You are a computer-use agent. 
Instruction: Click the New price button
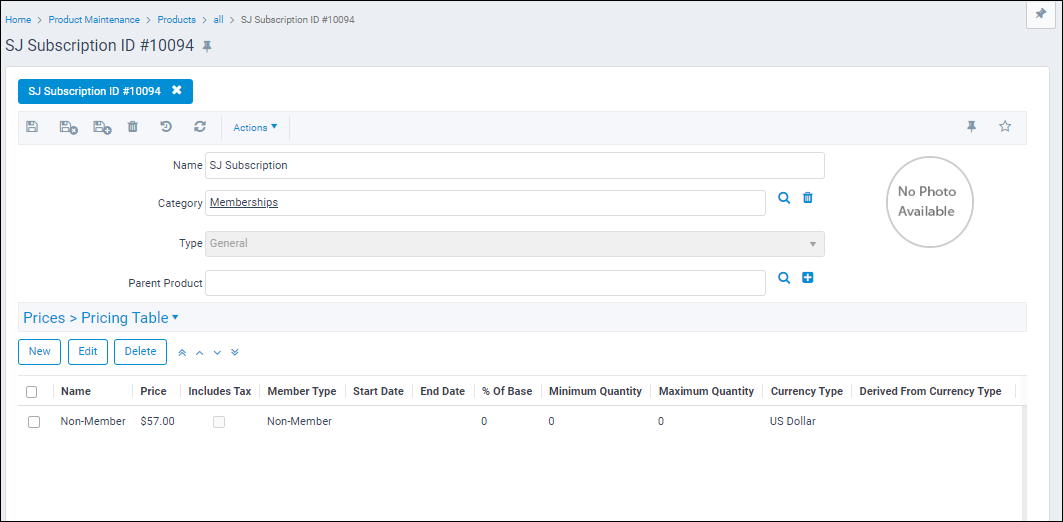40,352
